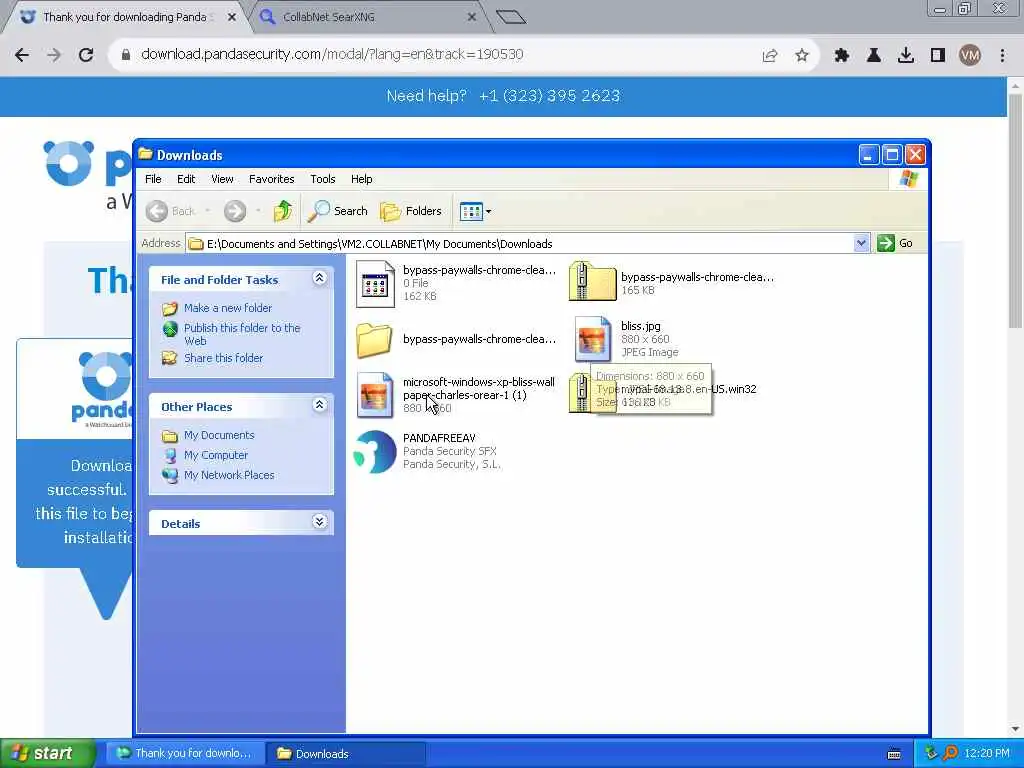1024x768 pixels.
Task: Click the bliss.jpg file name
Action: pyautogui.click(x=641, y=326)
